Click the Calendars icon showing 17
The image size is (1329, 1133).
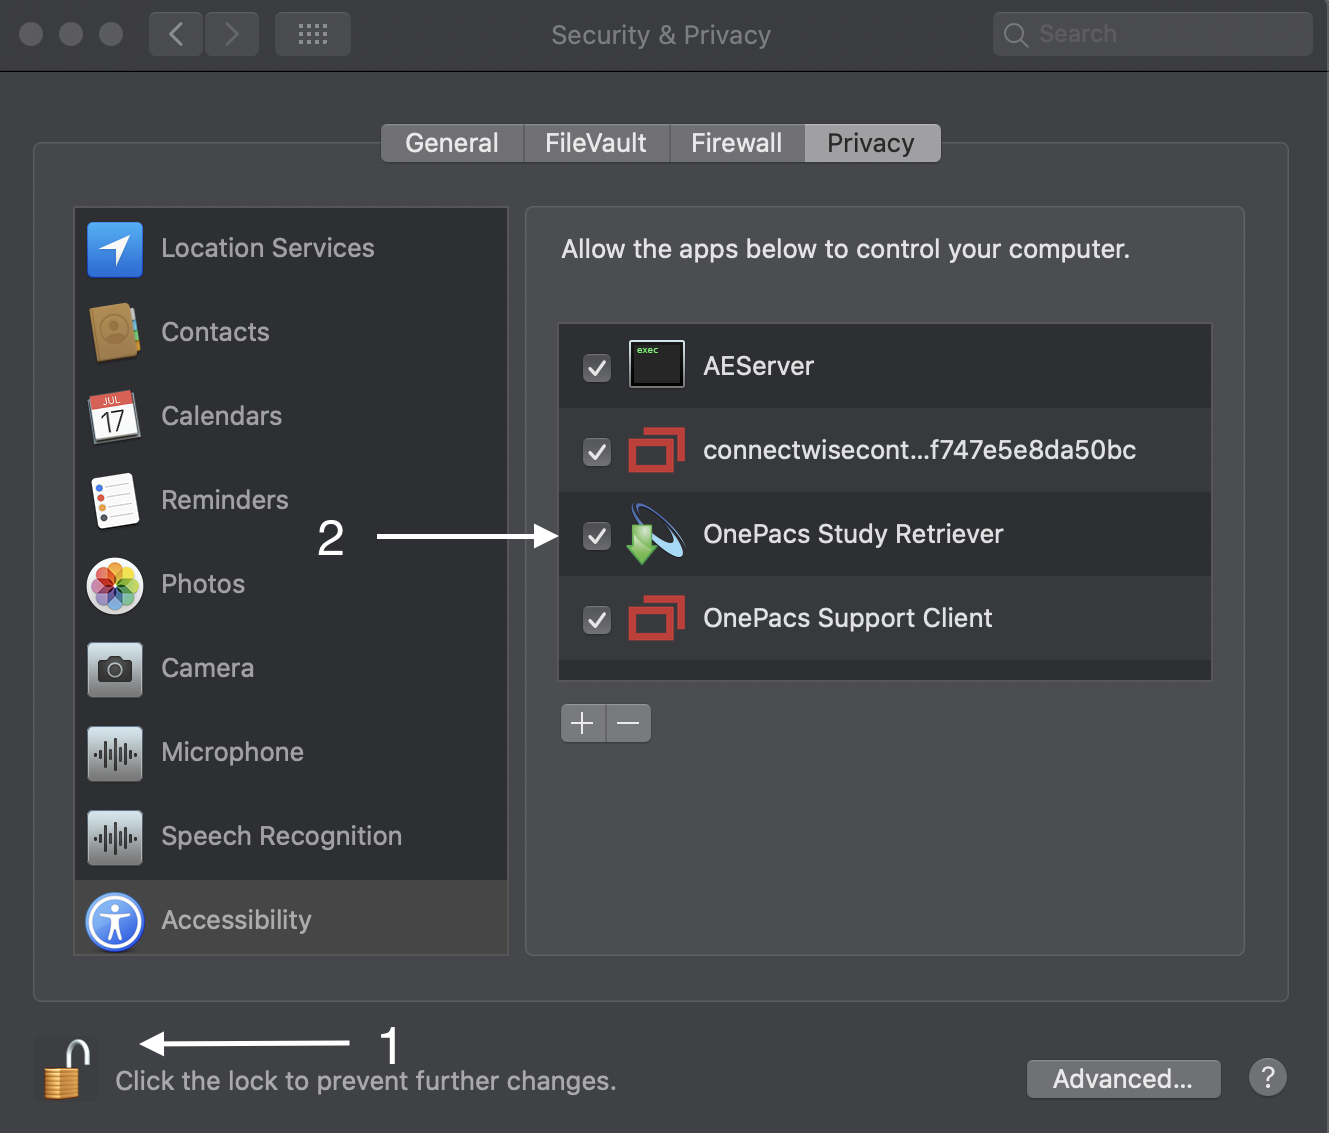click(114, 416)
